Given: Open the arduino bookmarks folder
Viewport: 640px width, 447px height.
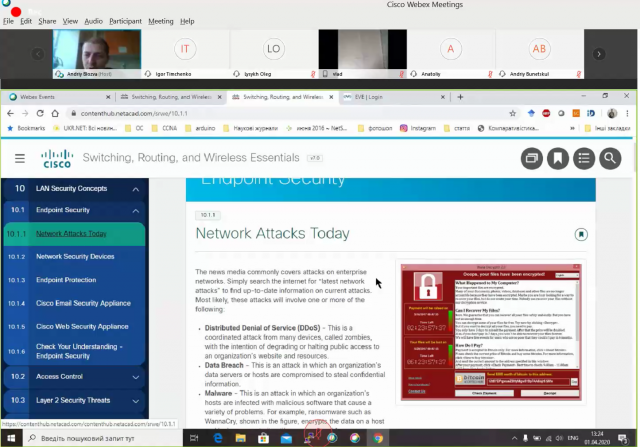Looking at the screenshot, I should (x=200, y=128).
